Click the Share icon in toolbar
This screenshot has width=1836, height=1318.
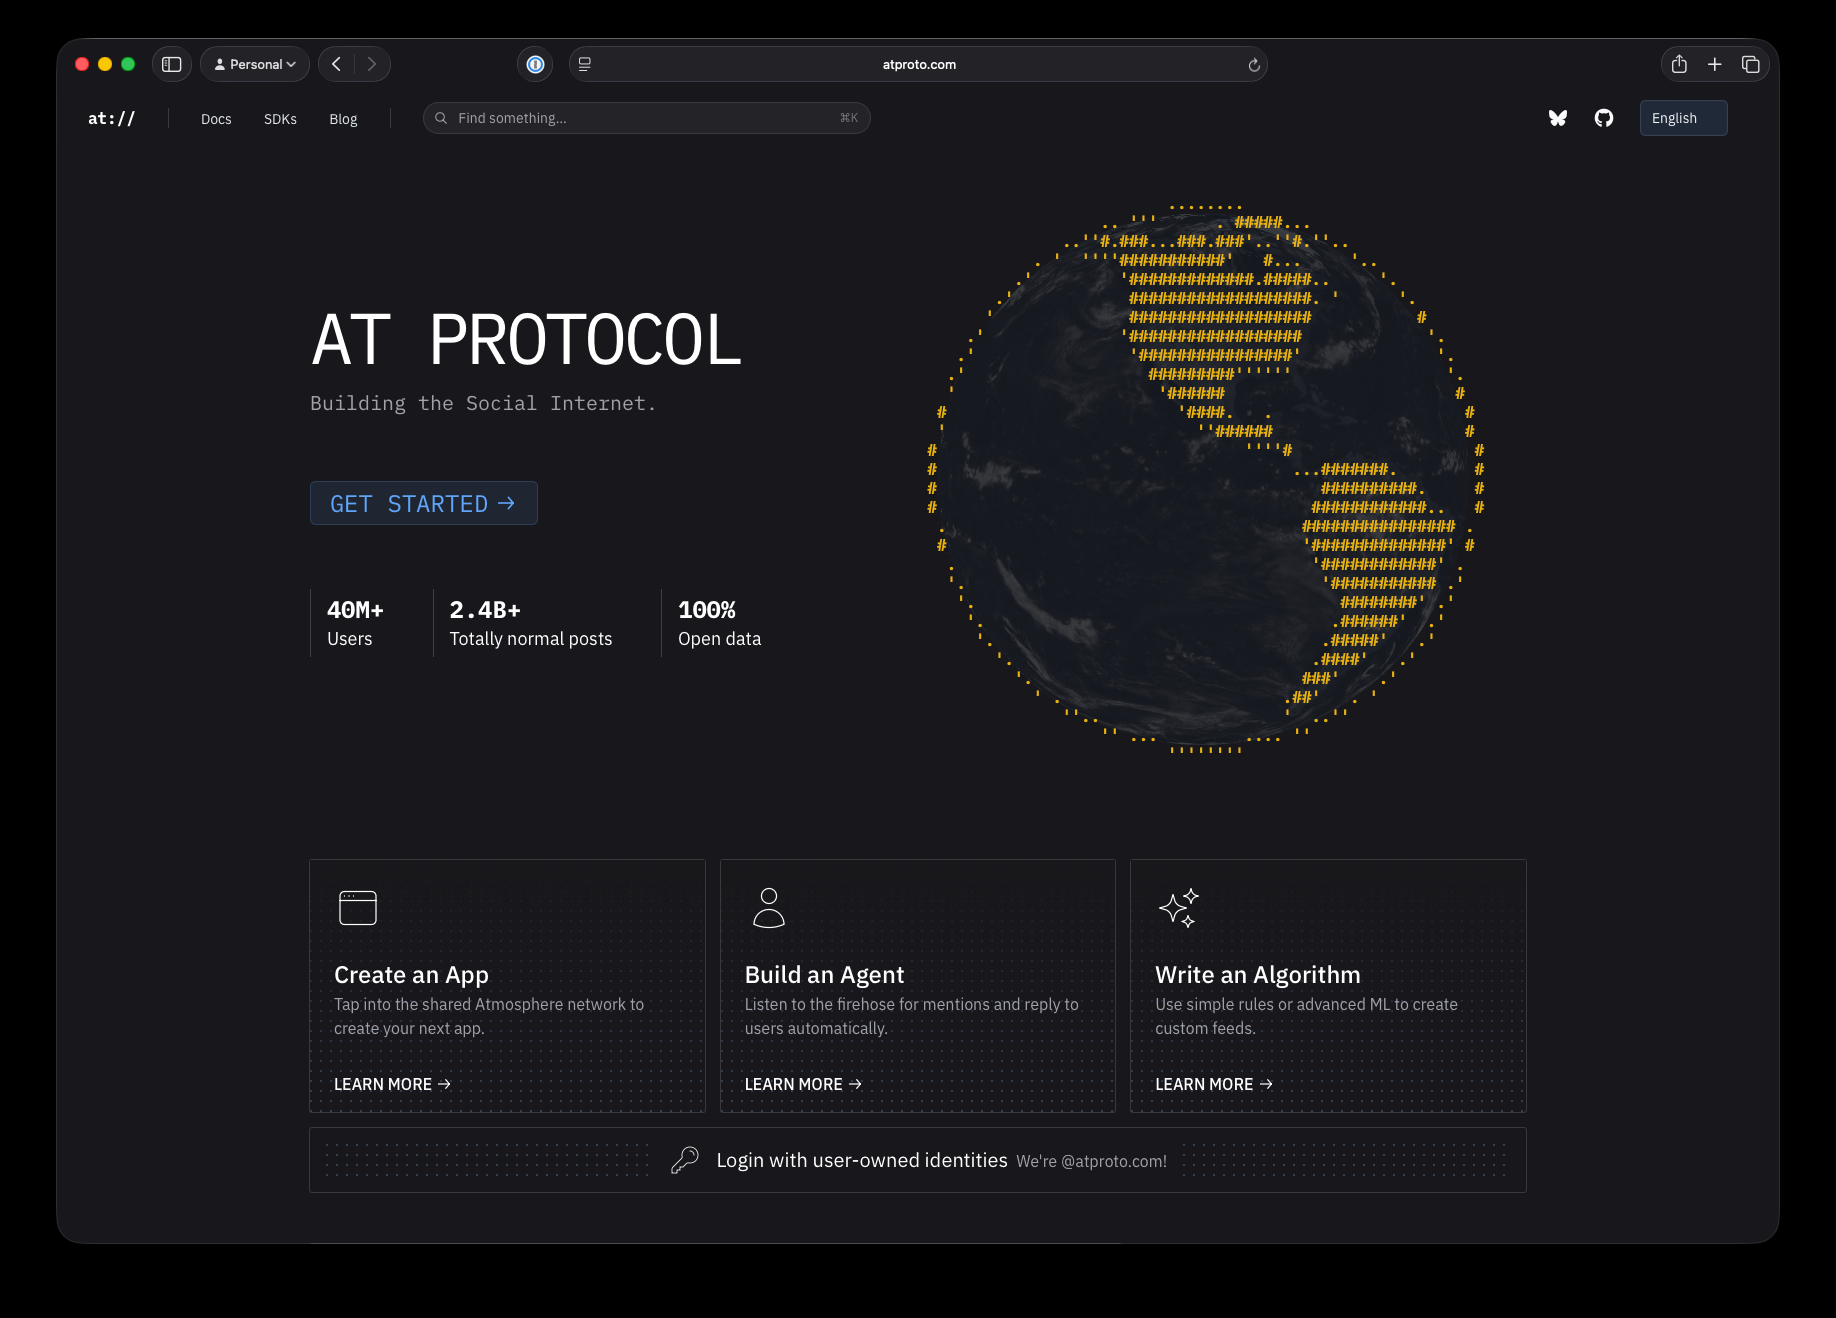tap(1679, 64)
